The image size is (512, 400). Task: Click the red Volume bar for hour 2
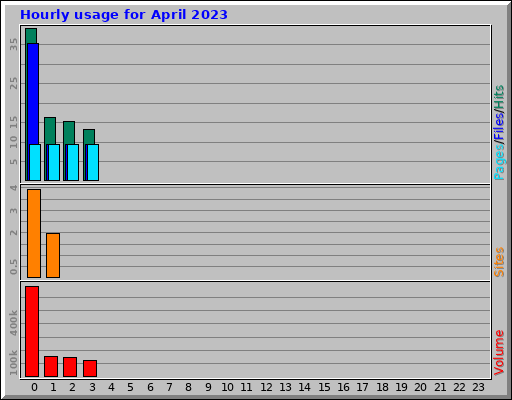click(70, 367)
